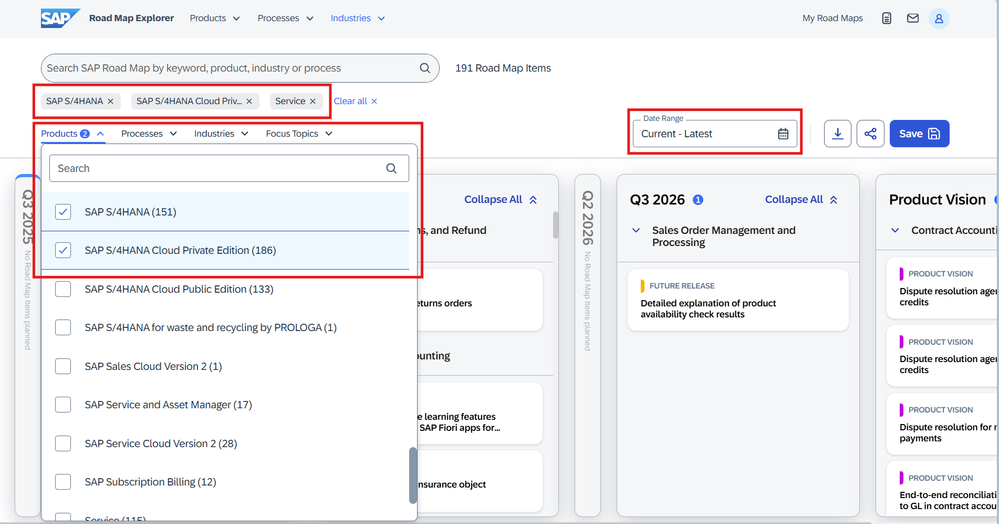The image size is (999, 524).
Task: Collapse Sales Order Management and Processing section
Action: pyautogui.click(x=636, y=230)
